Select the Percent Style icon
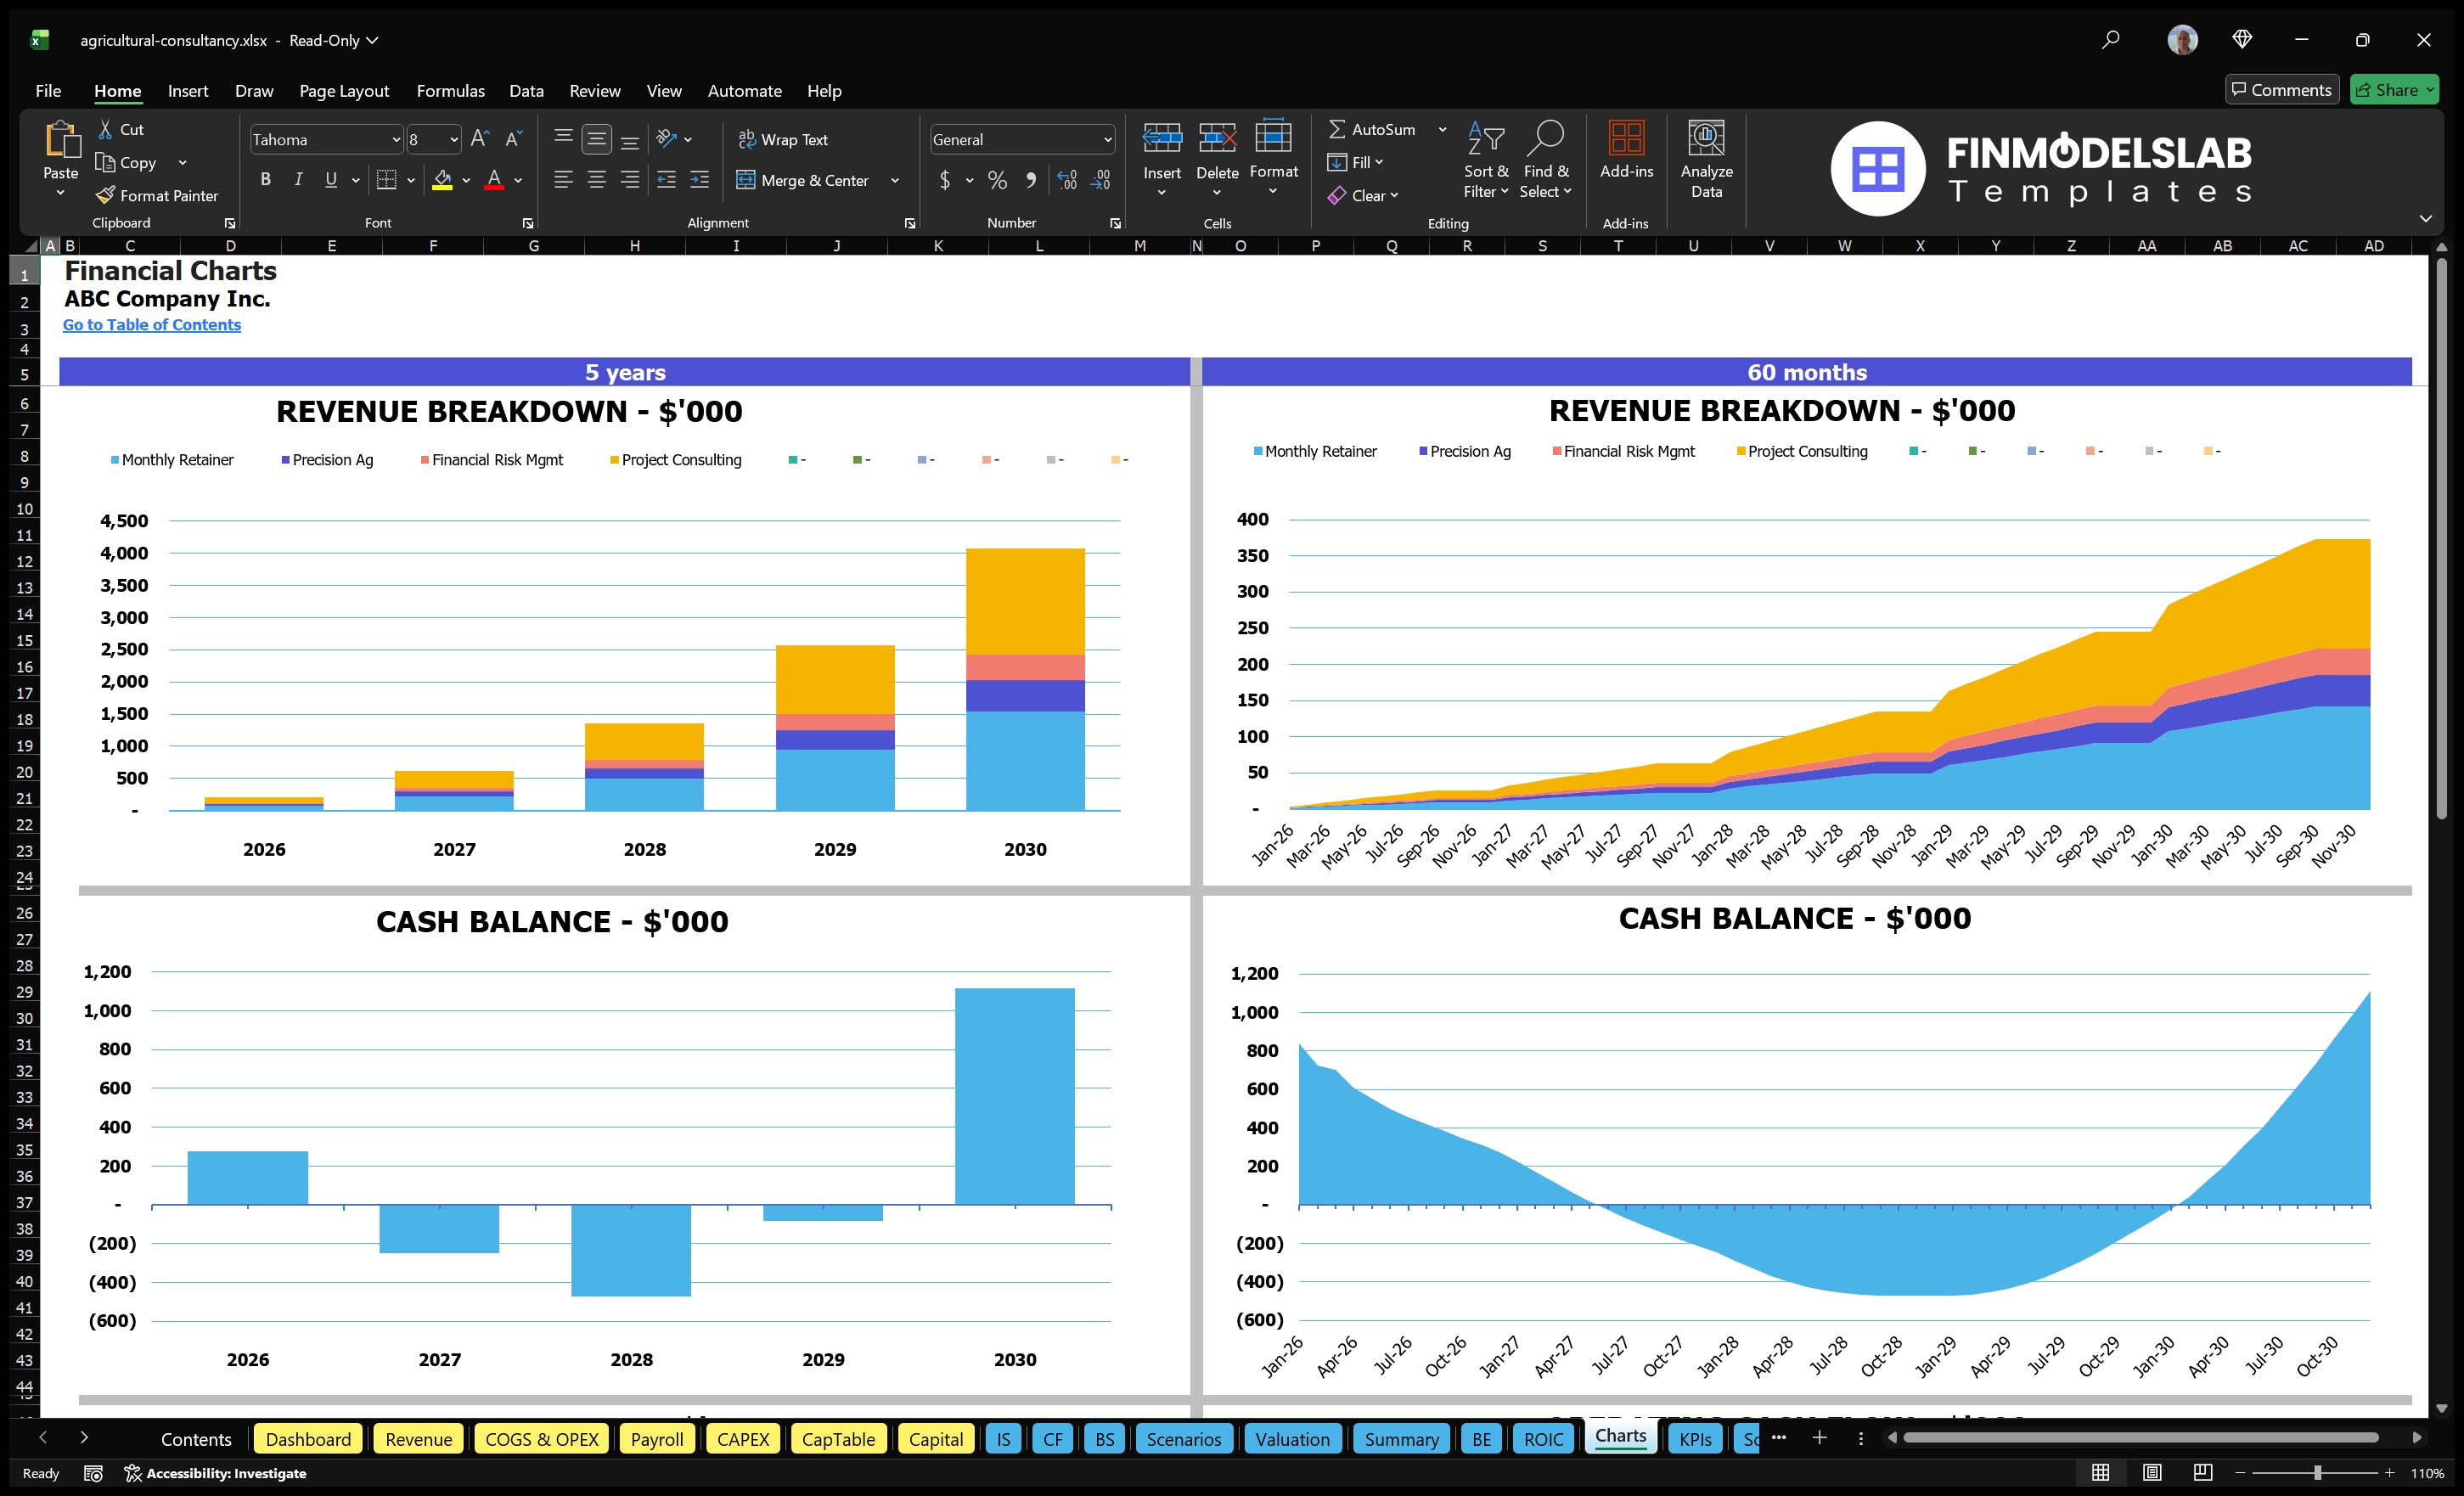Viewport: 2464px width, 1496px height. pyautogui.click(x=997, y=181)
